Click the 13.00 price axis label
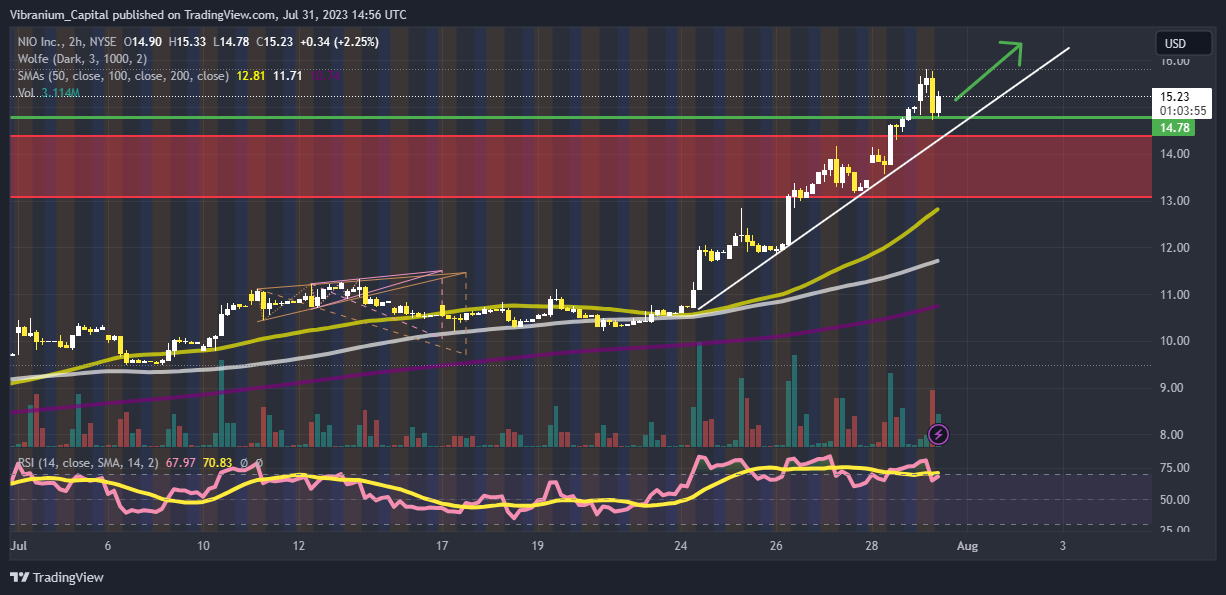This screenshot has width=1226, height=595. click(x=1175, y=200)
